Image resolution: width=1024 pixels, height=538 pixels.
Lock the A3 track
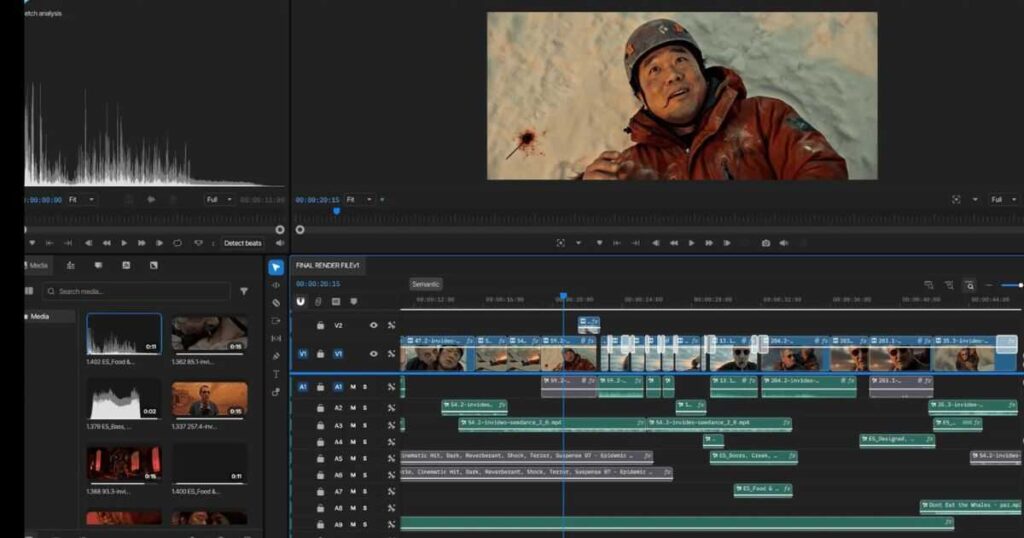coord(321,425)
